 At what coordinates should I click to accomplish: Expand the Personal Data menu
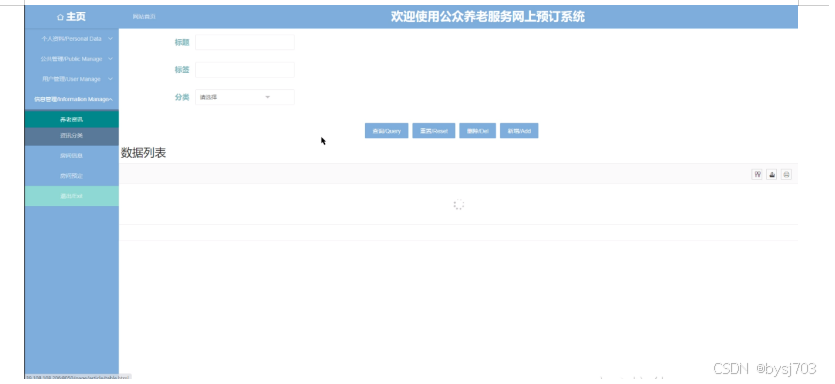pyautogui.click(x=72, y=39)
